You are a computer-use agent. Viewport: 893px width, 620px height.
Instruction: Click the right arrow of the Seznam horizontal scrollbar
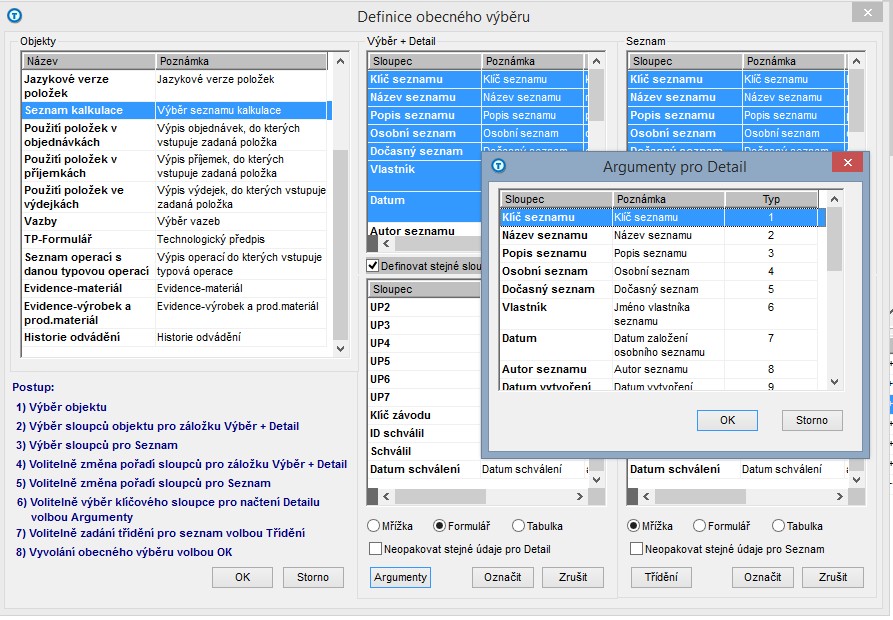(839, 496)
